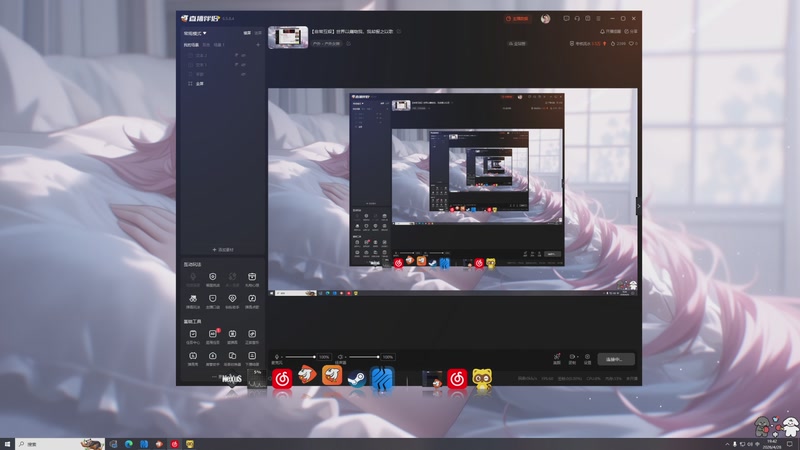Click the Windows taskbar search box
800x450 pixels.
[60, 444]
